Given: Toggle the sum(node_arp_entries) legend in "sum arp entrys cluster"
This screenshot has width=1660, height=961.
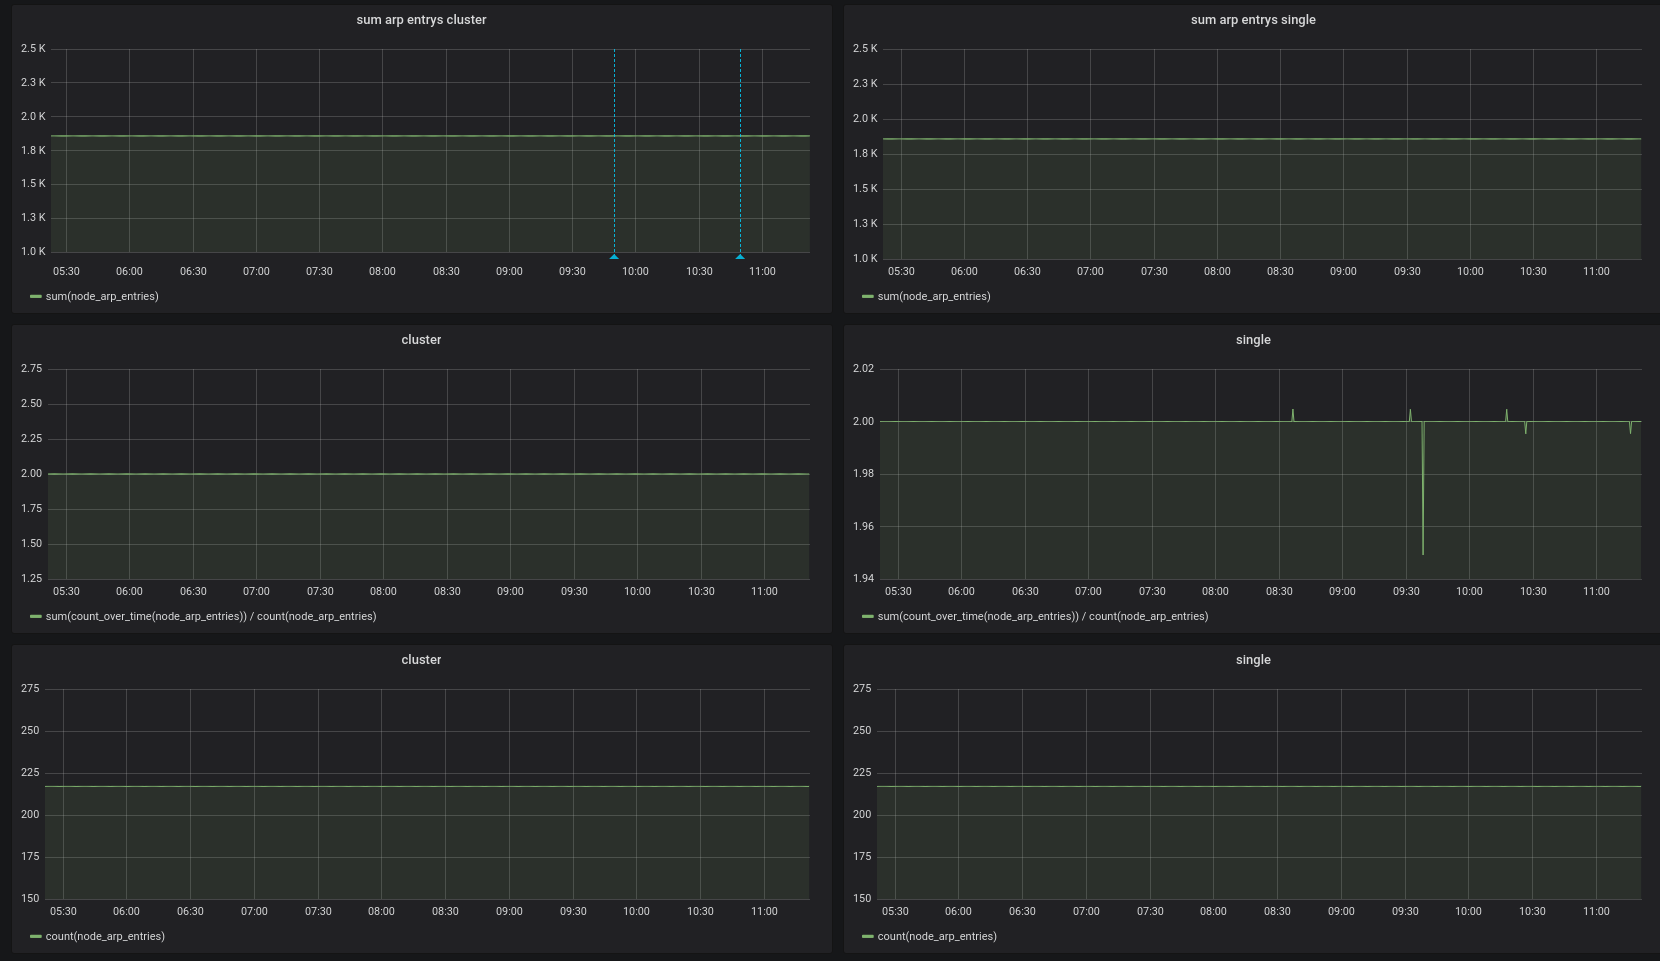Looking at the screenshot, I should [102, 296].
